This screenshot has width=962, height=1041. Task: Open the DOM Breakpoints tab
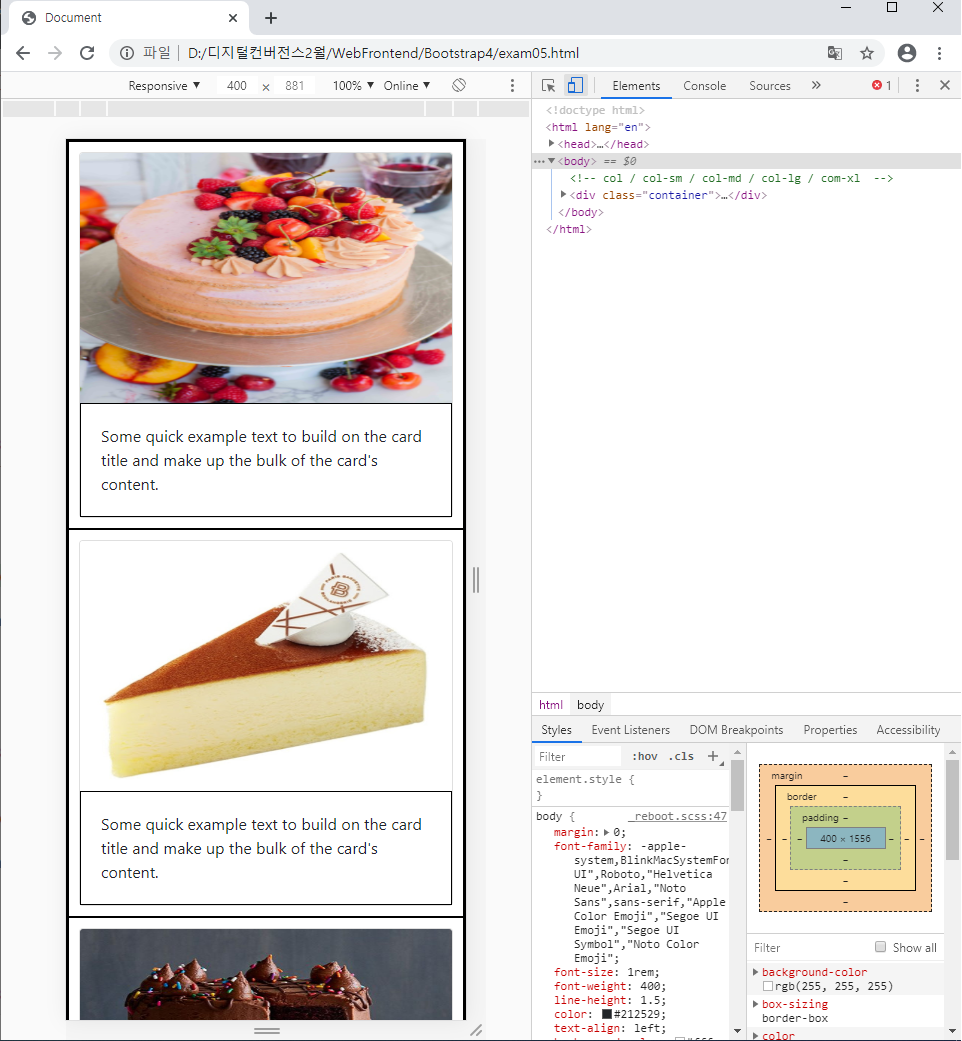coord(736,730)
